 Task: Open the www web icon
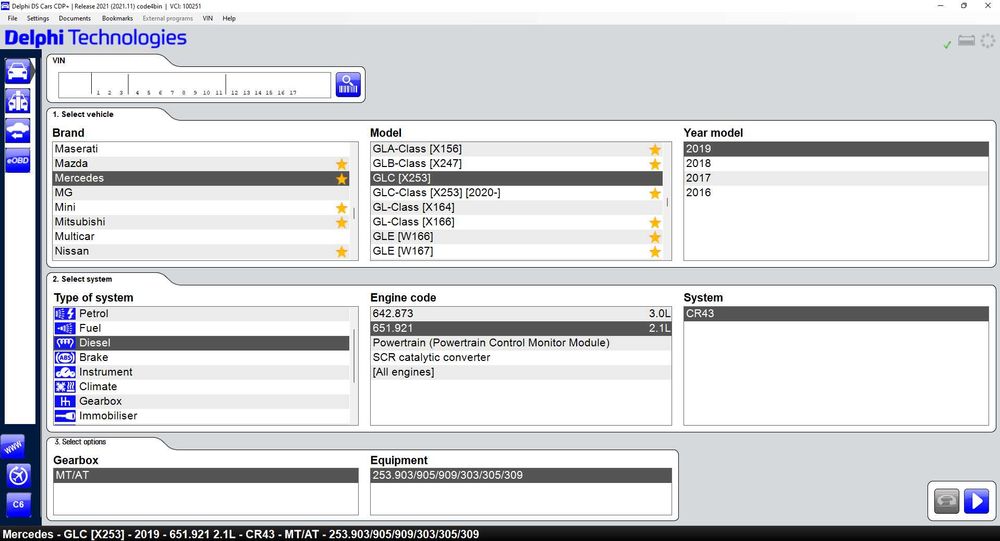tap(14, 447)
